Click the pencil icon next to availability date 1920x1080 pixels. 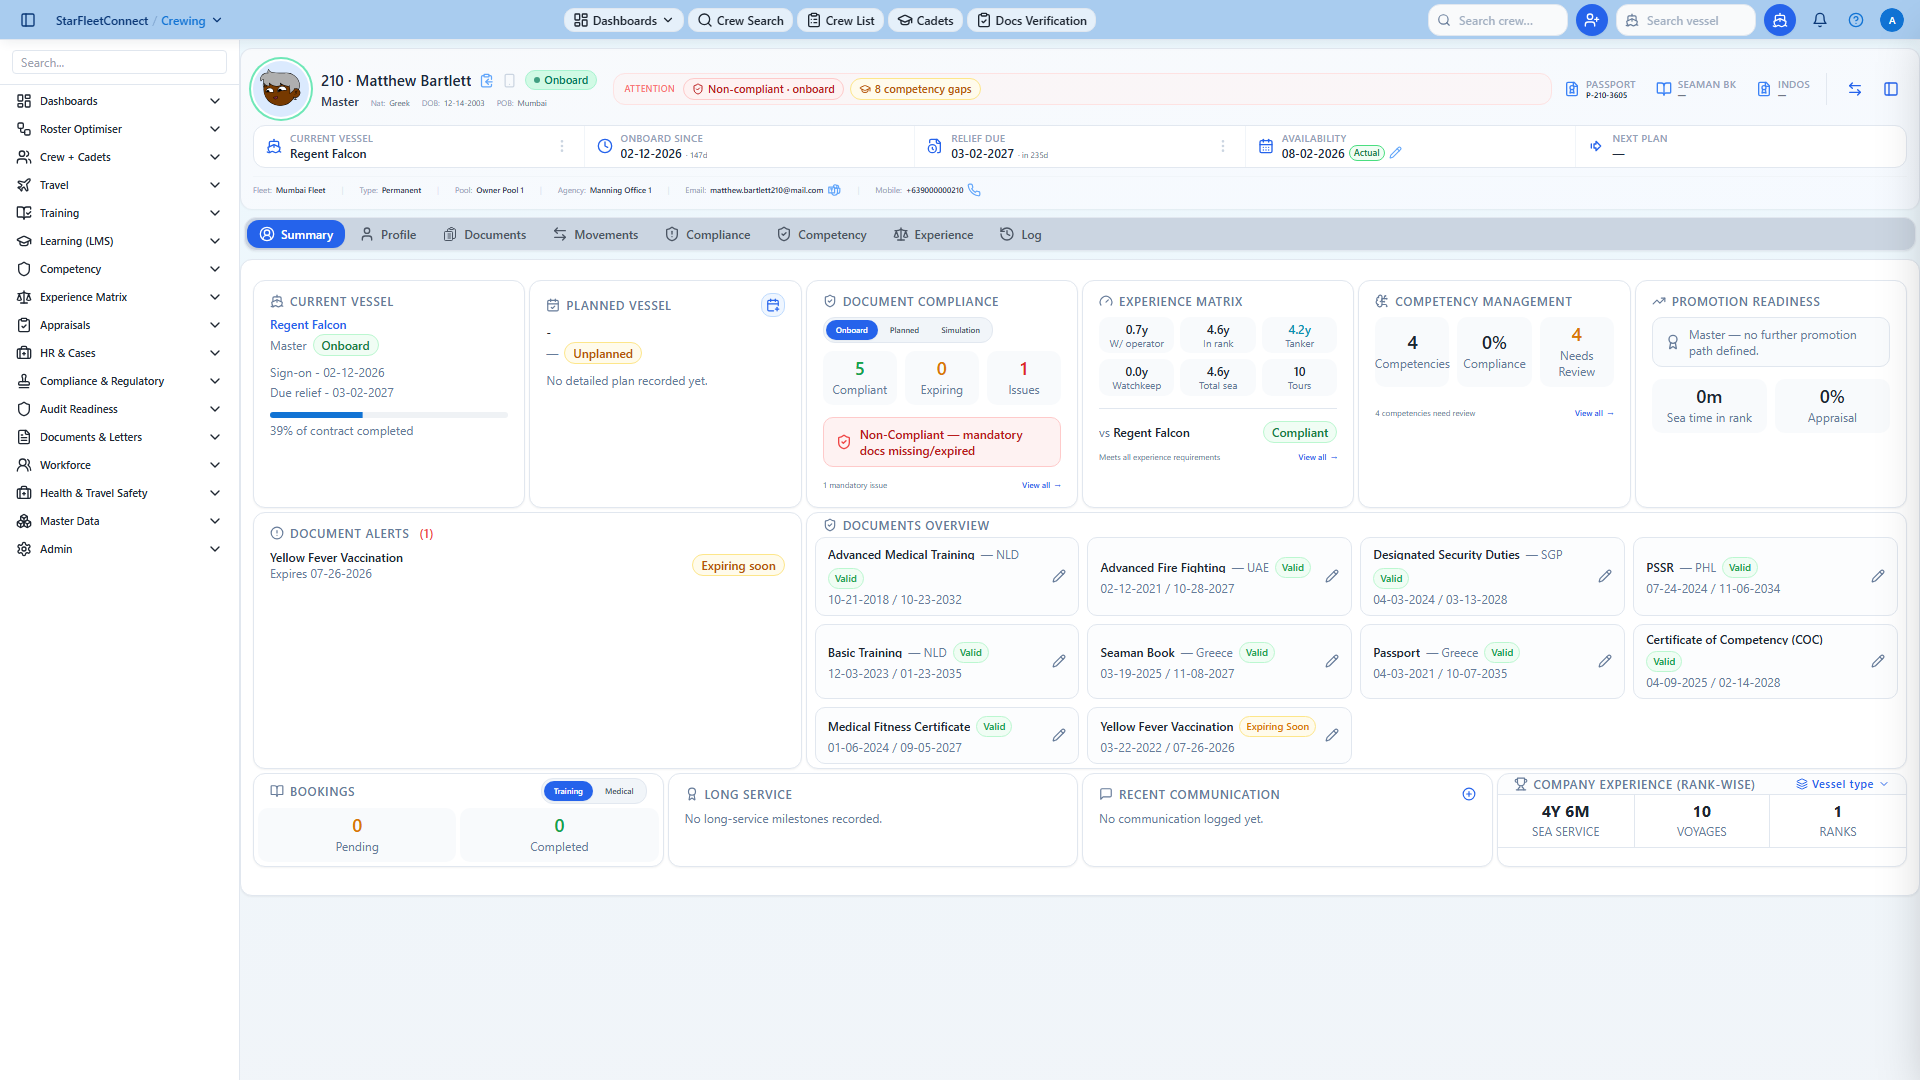1396,153
